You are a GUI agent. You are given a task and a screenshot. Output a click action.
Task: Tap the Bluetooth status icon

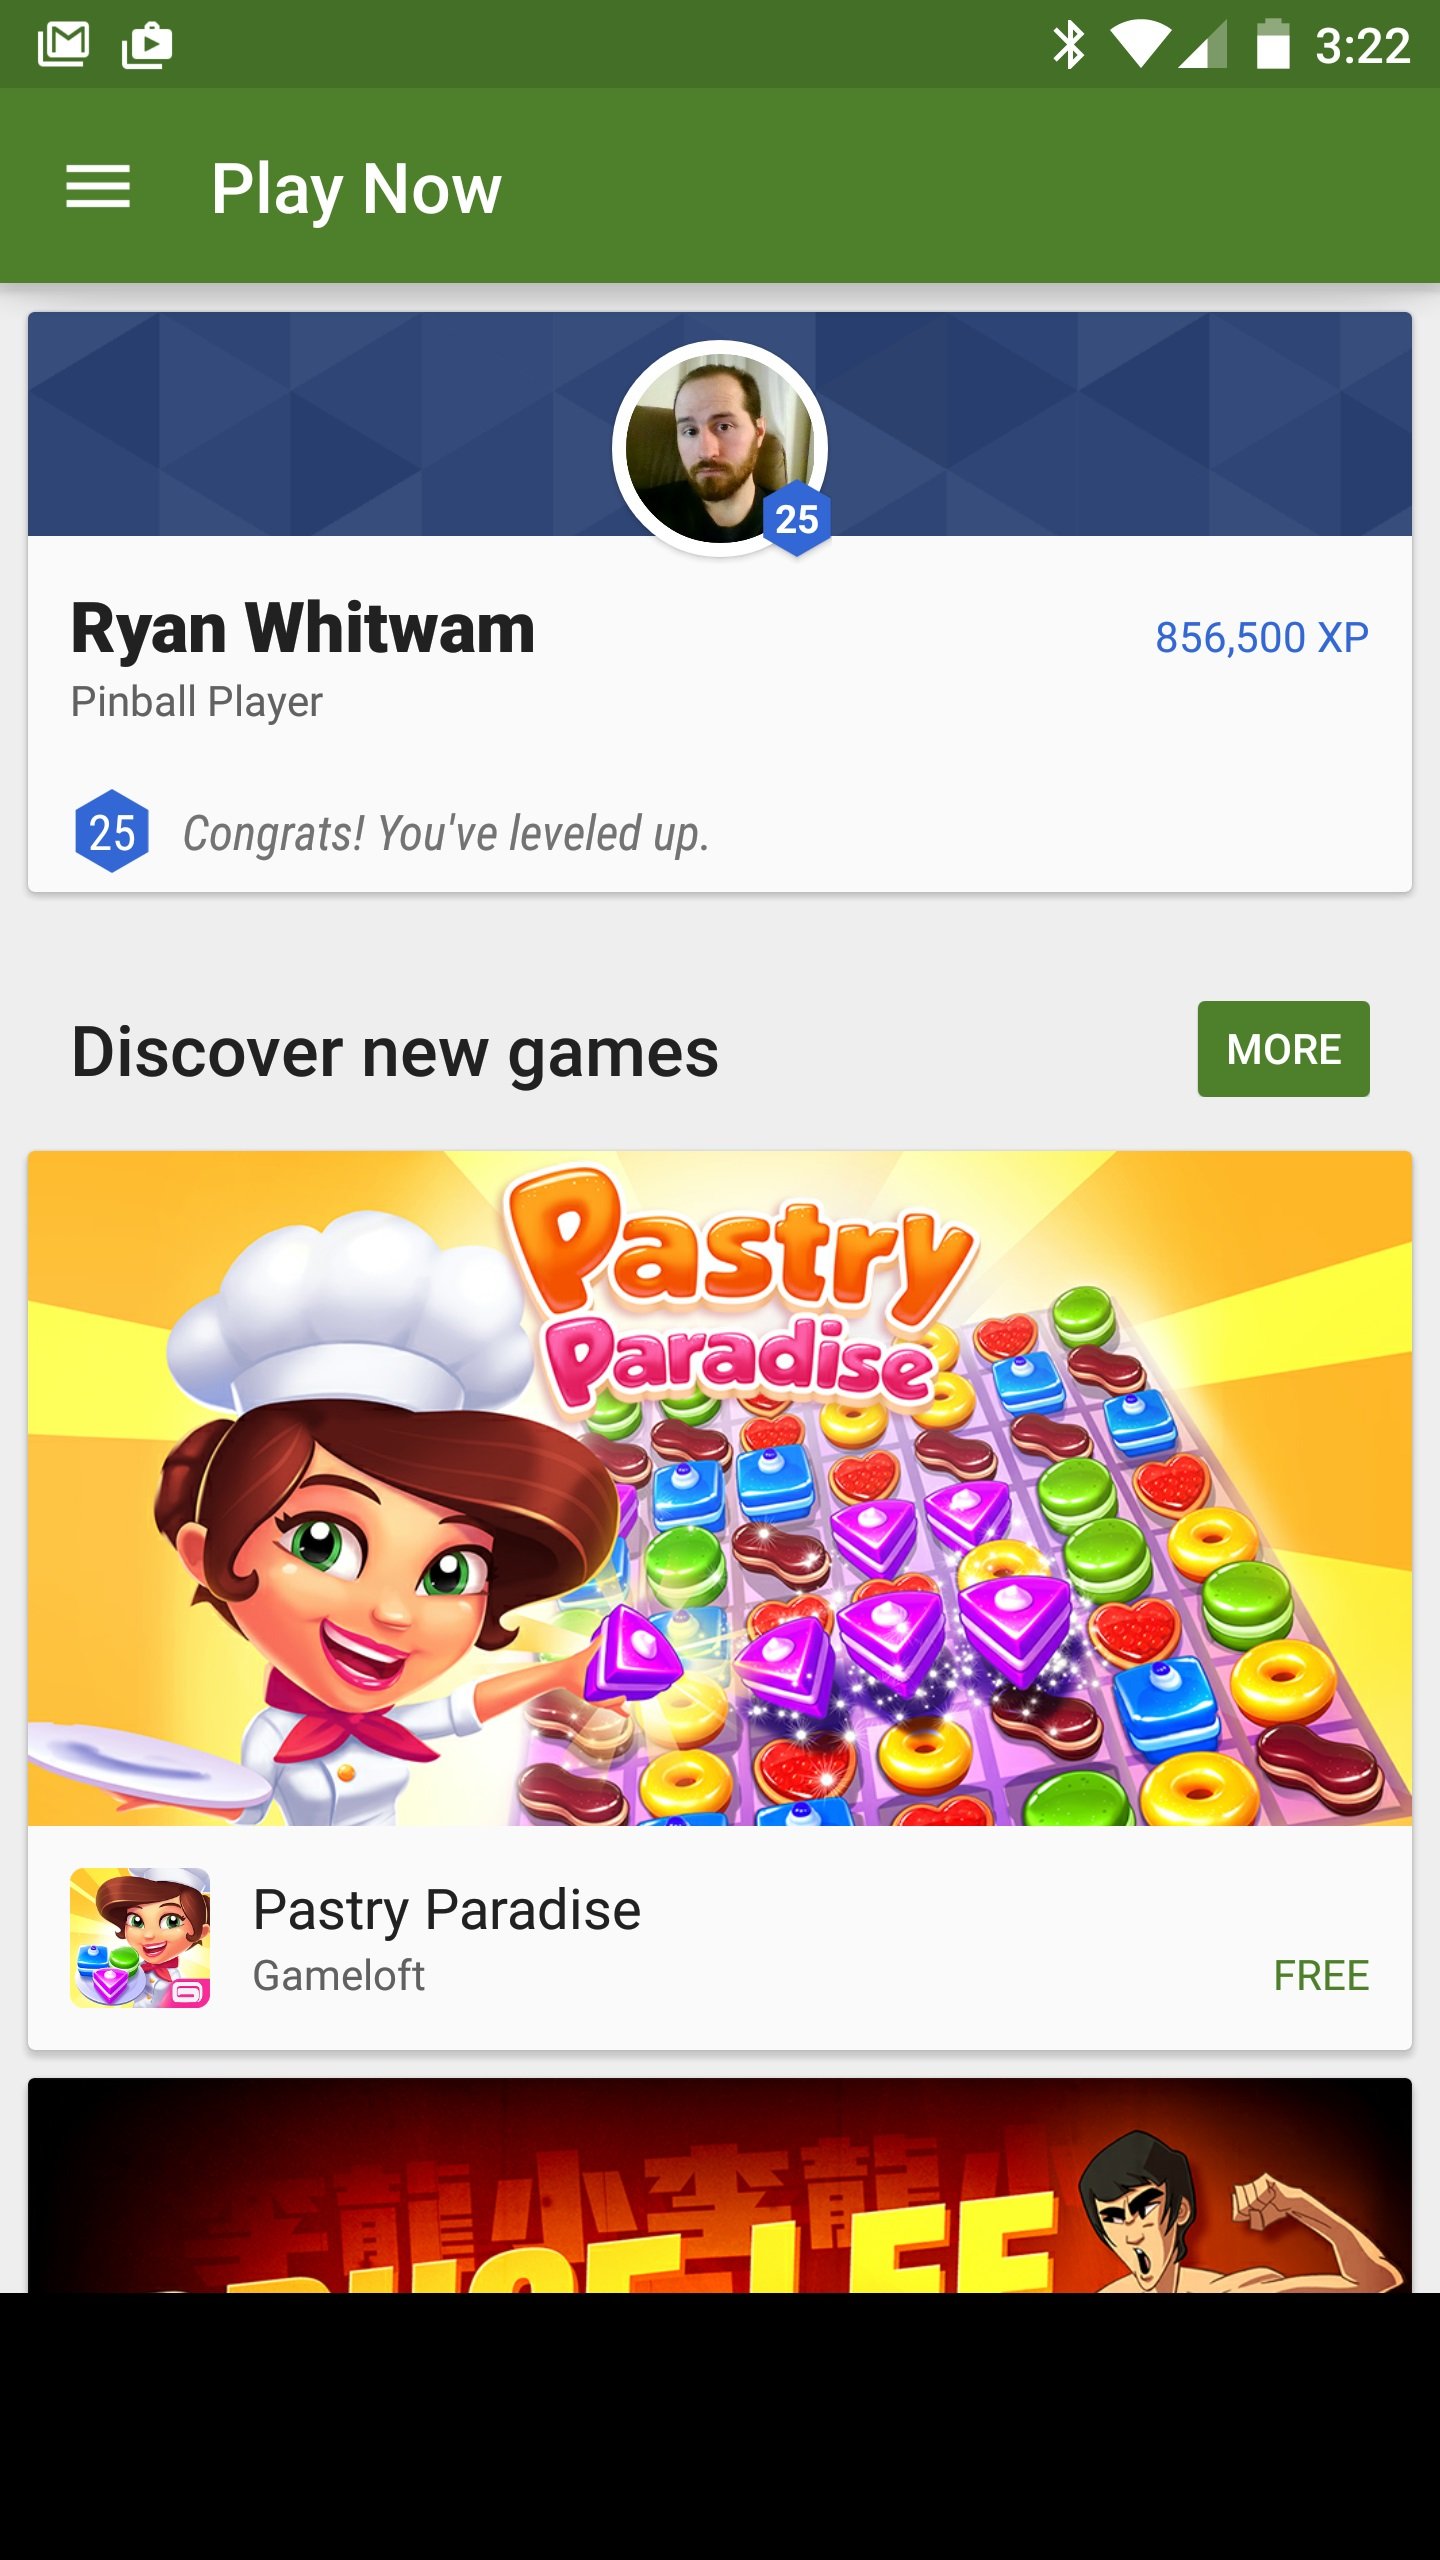pyautogui.click(x=1068, y=45)
